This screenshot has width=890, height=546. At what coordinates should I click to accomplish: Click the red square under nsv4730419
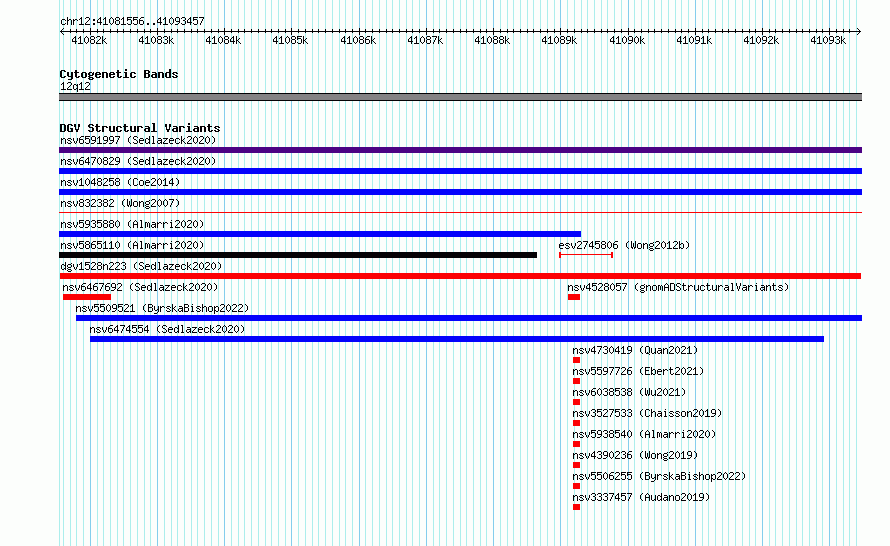[577, 360]
